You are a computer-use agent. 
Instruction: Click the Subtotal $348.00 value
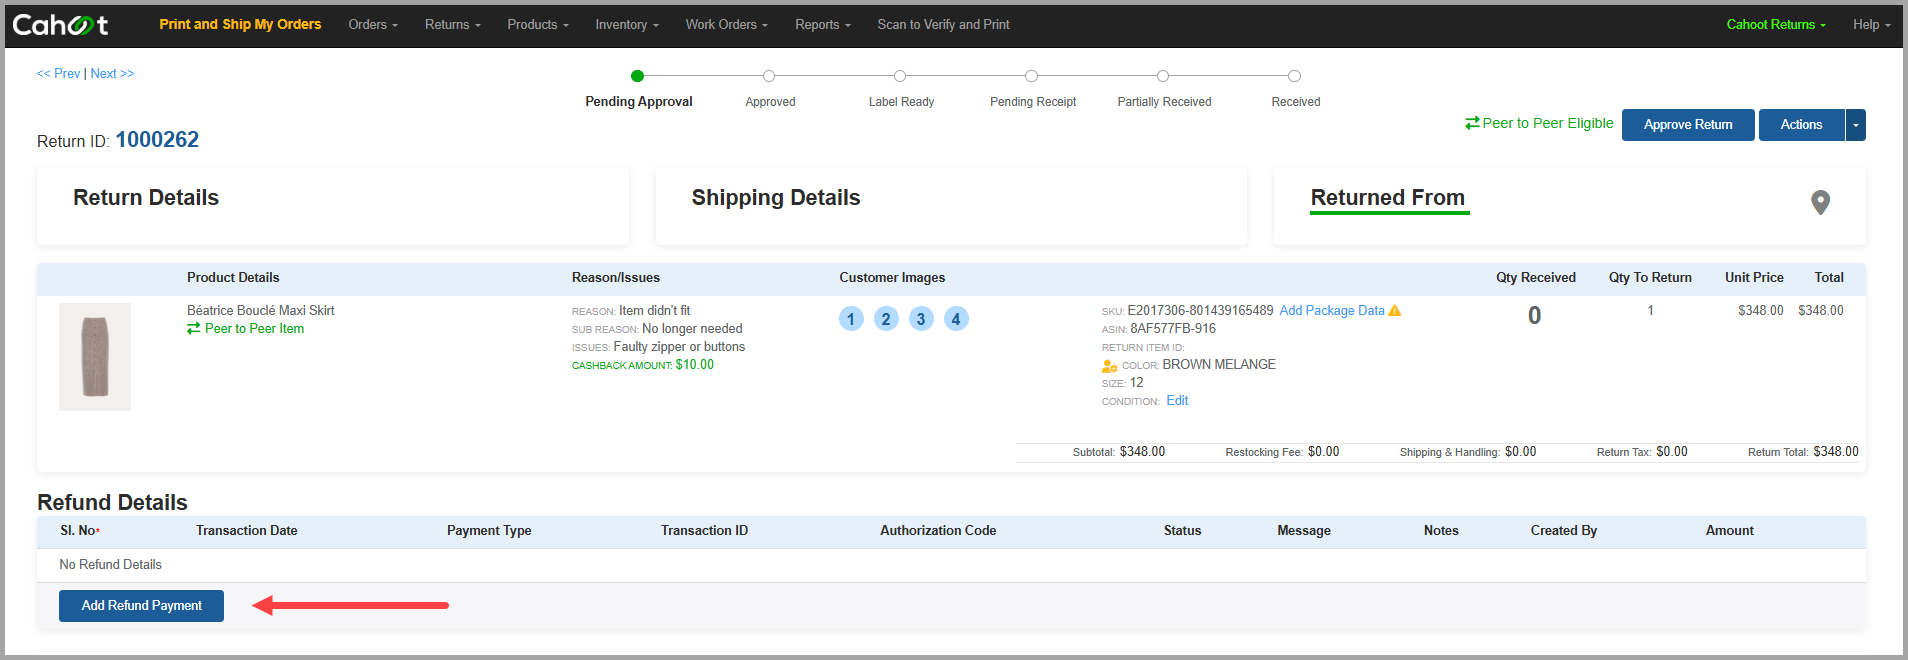coord(1142,452)
